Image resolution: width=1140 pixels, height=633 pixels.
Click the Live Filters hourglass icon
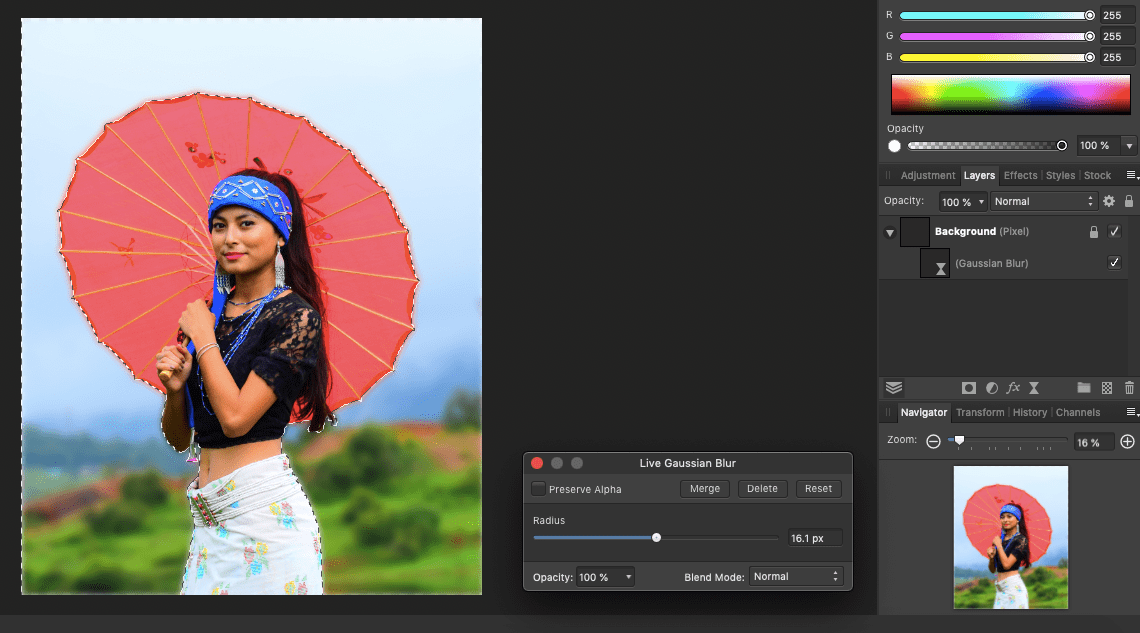(1034, 388)
